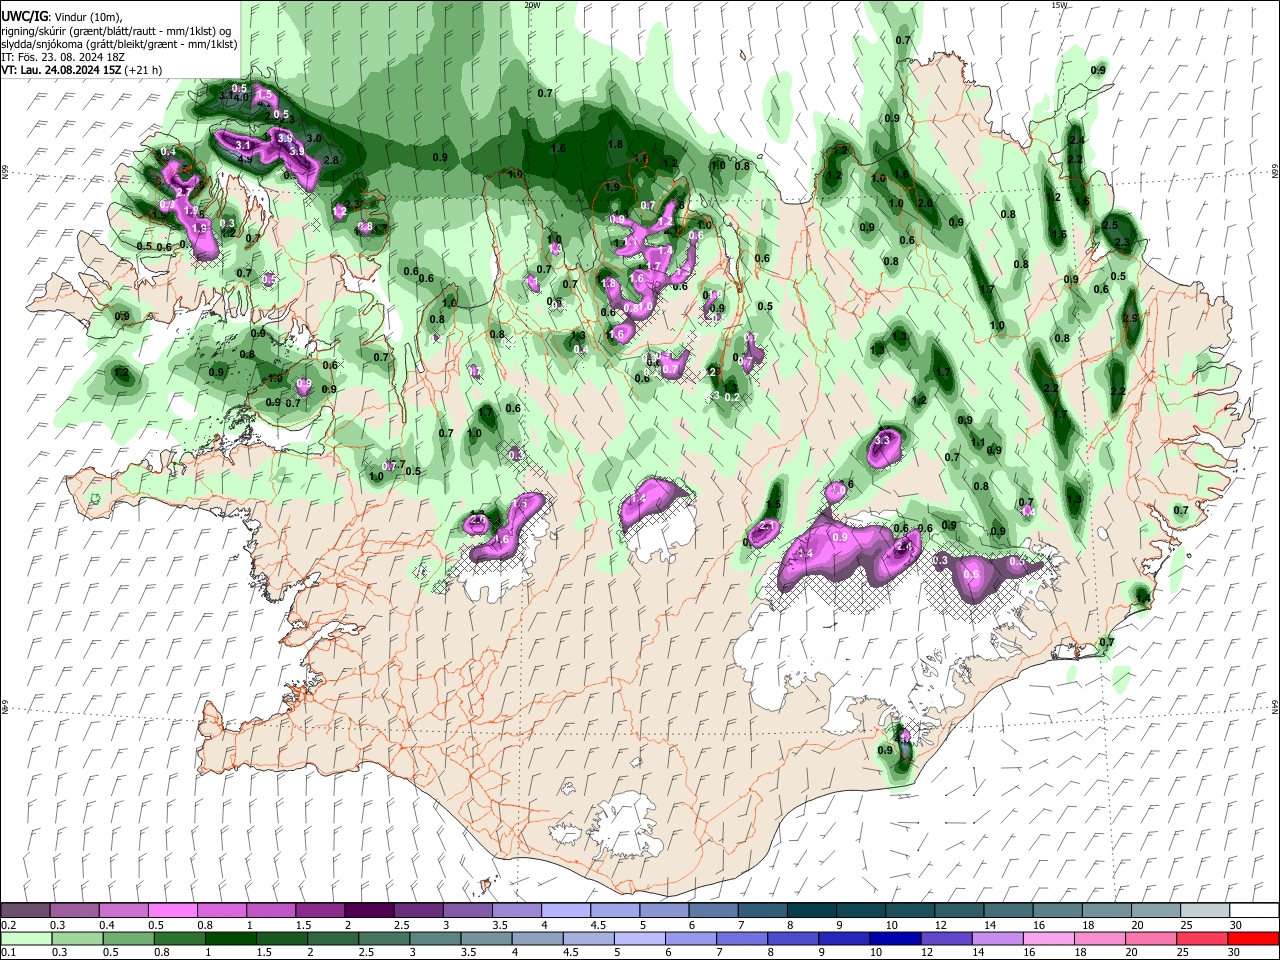Click the '0.1' label on the bottom scale
Viewport: 1280px width, 960px height.
tap(8, 952)
